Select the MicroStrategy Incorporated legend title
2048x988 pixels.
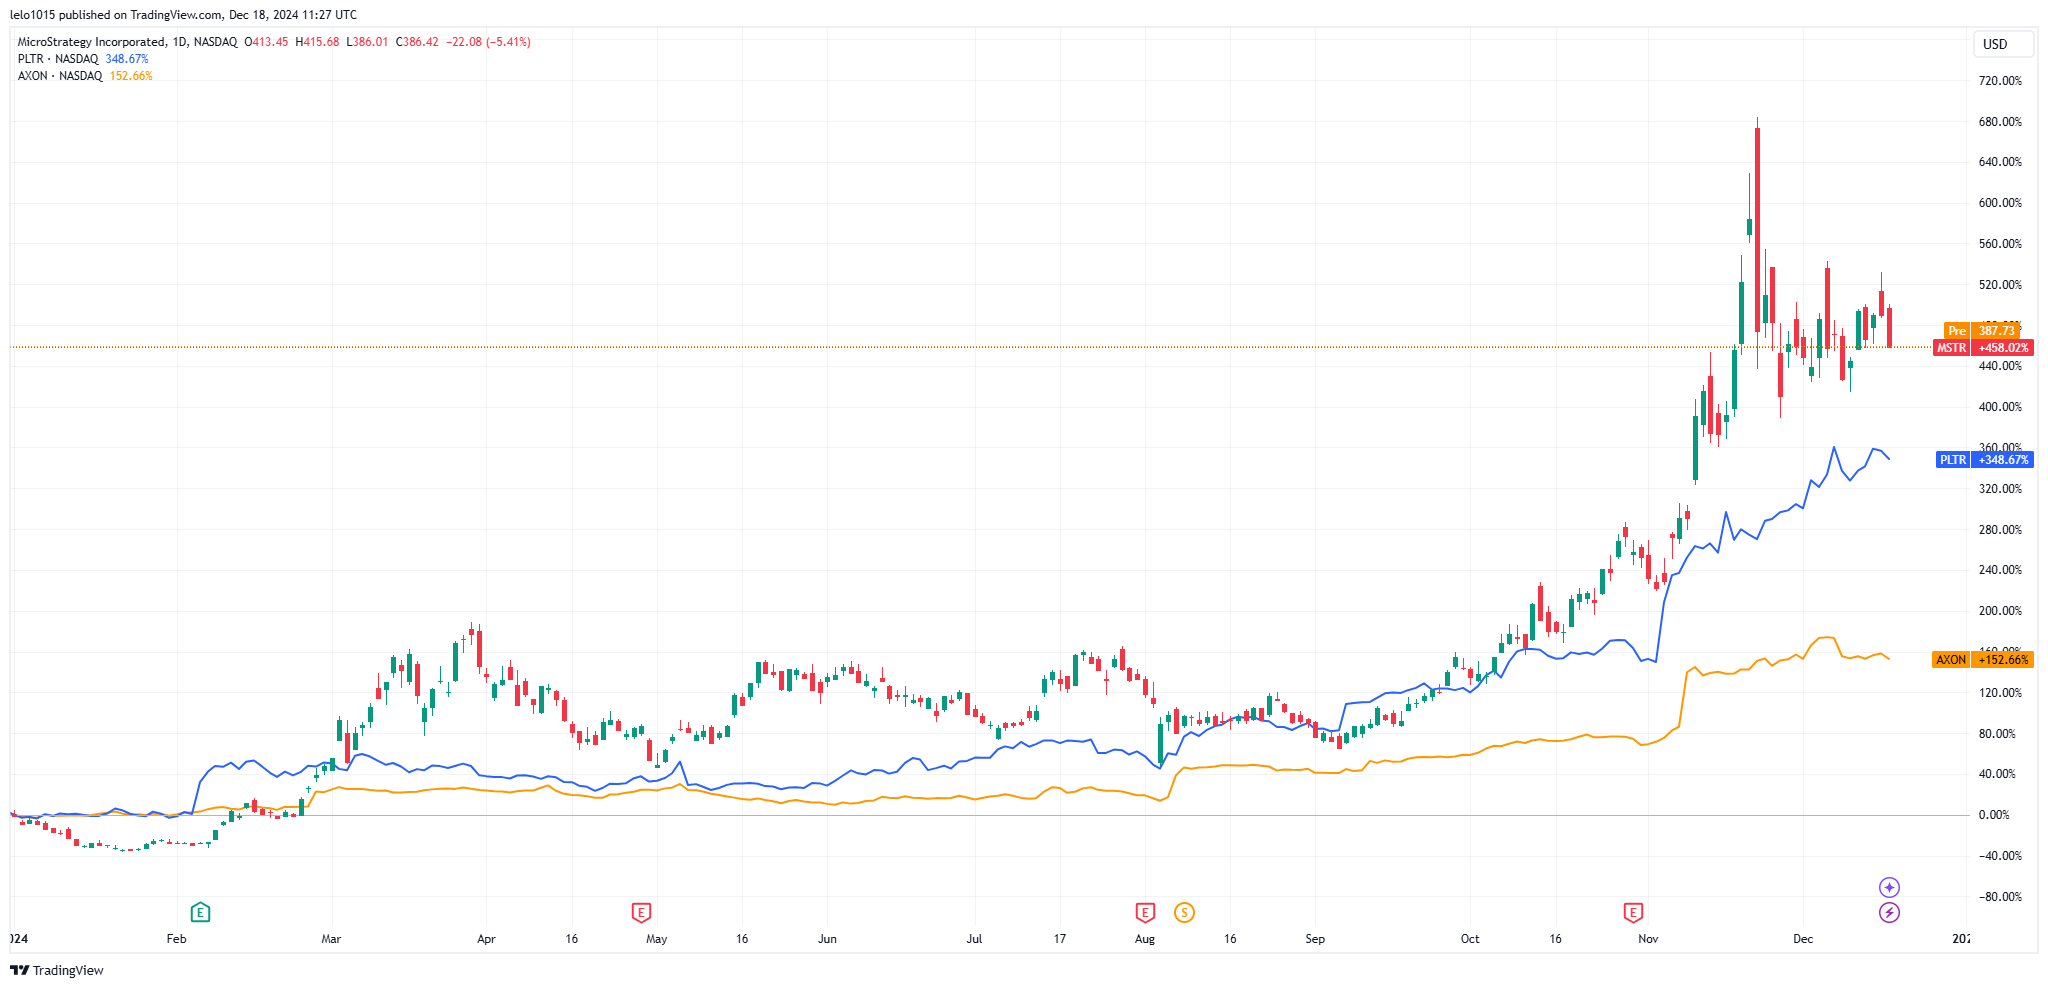click(x=92, y=42)
